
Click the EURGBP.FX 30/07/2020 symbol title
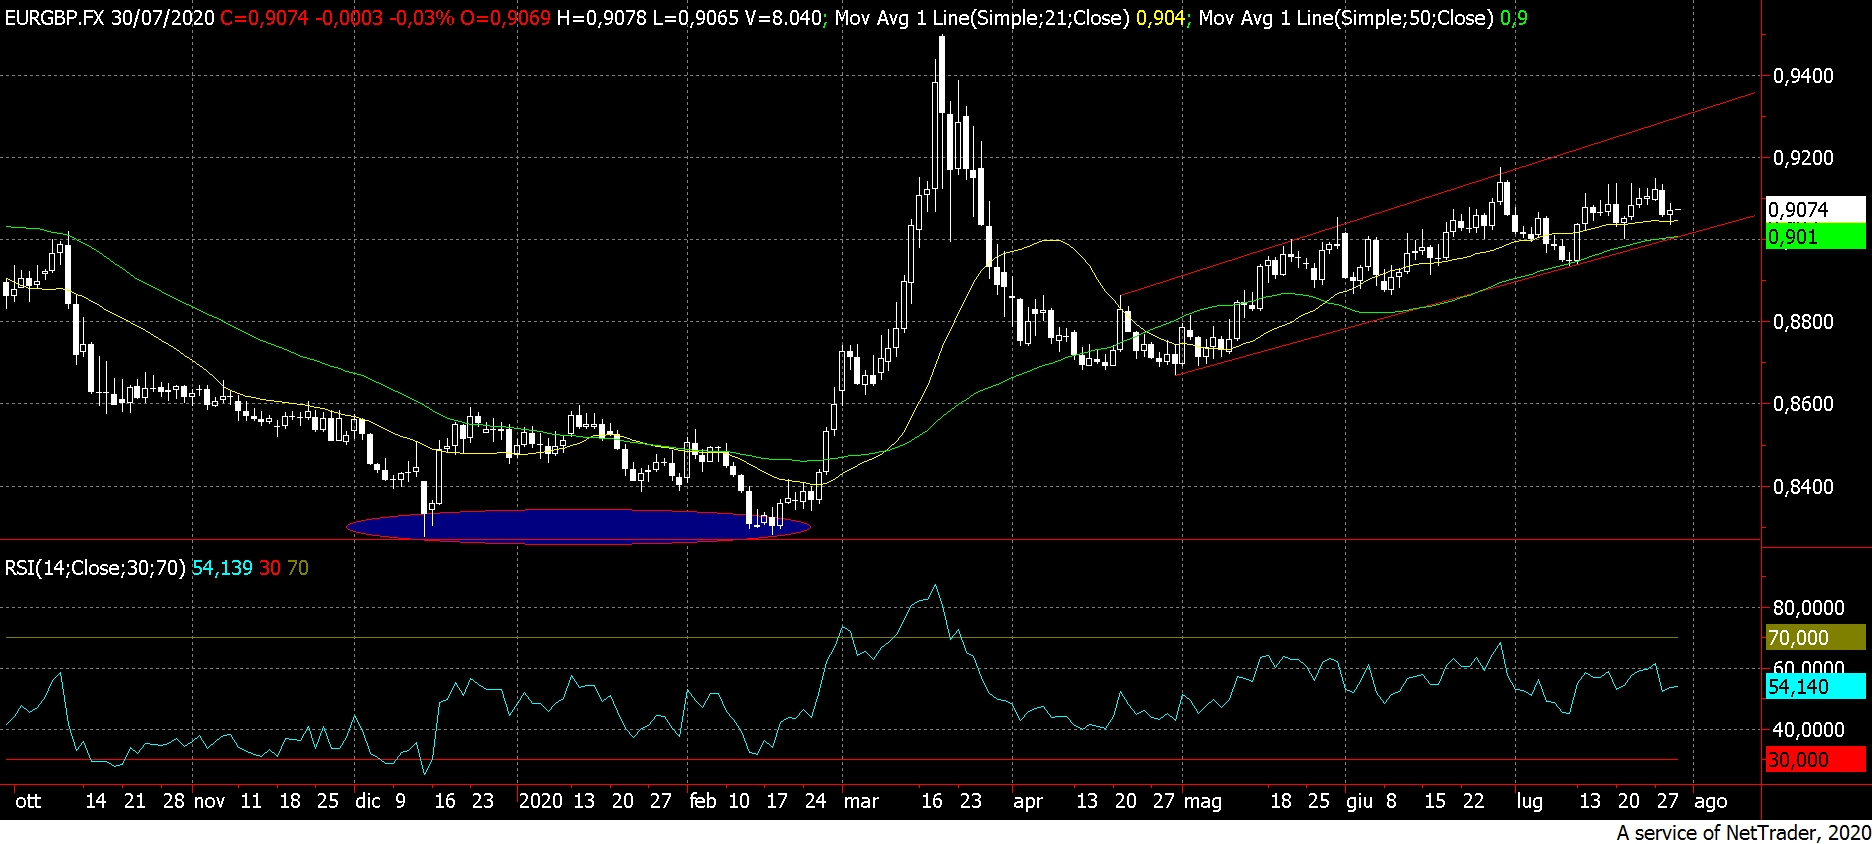(109, 18)
